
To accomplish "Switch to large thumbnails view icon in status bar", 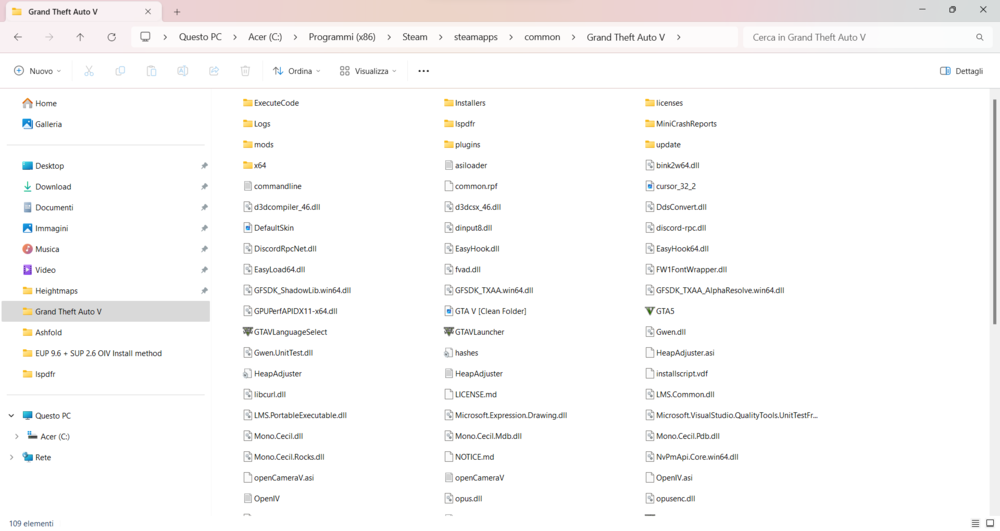I will pos(990,523).
